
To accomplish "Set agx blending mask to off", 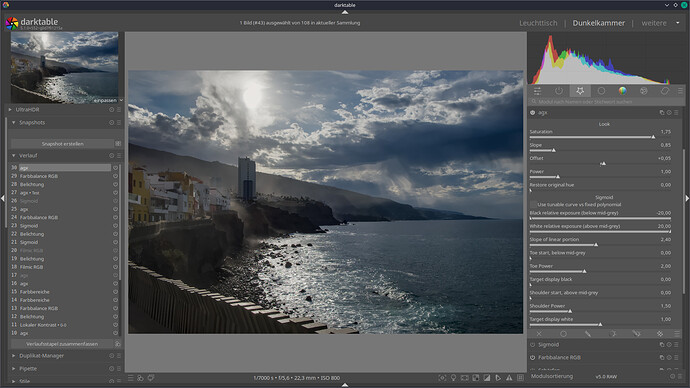I will click(x=539, y=334).
